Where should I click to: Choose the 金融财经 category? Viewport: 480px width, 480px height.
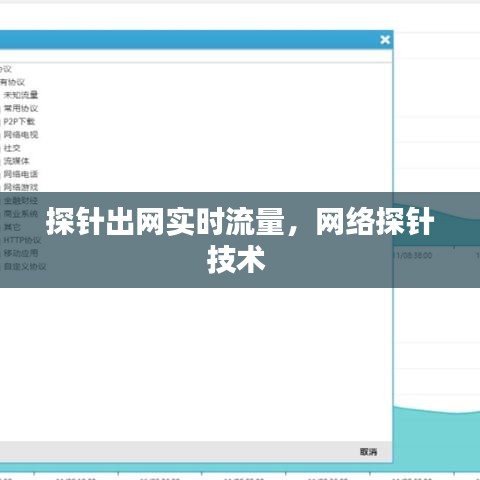pos(21,201)
